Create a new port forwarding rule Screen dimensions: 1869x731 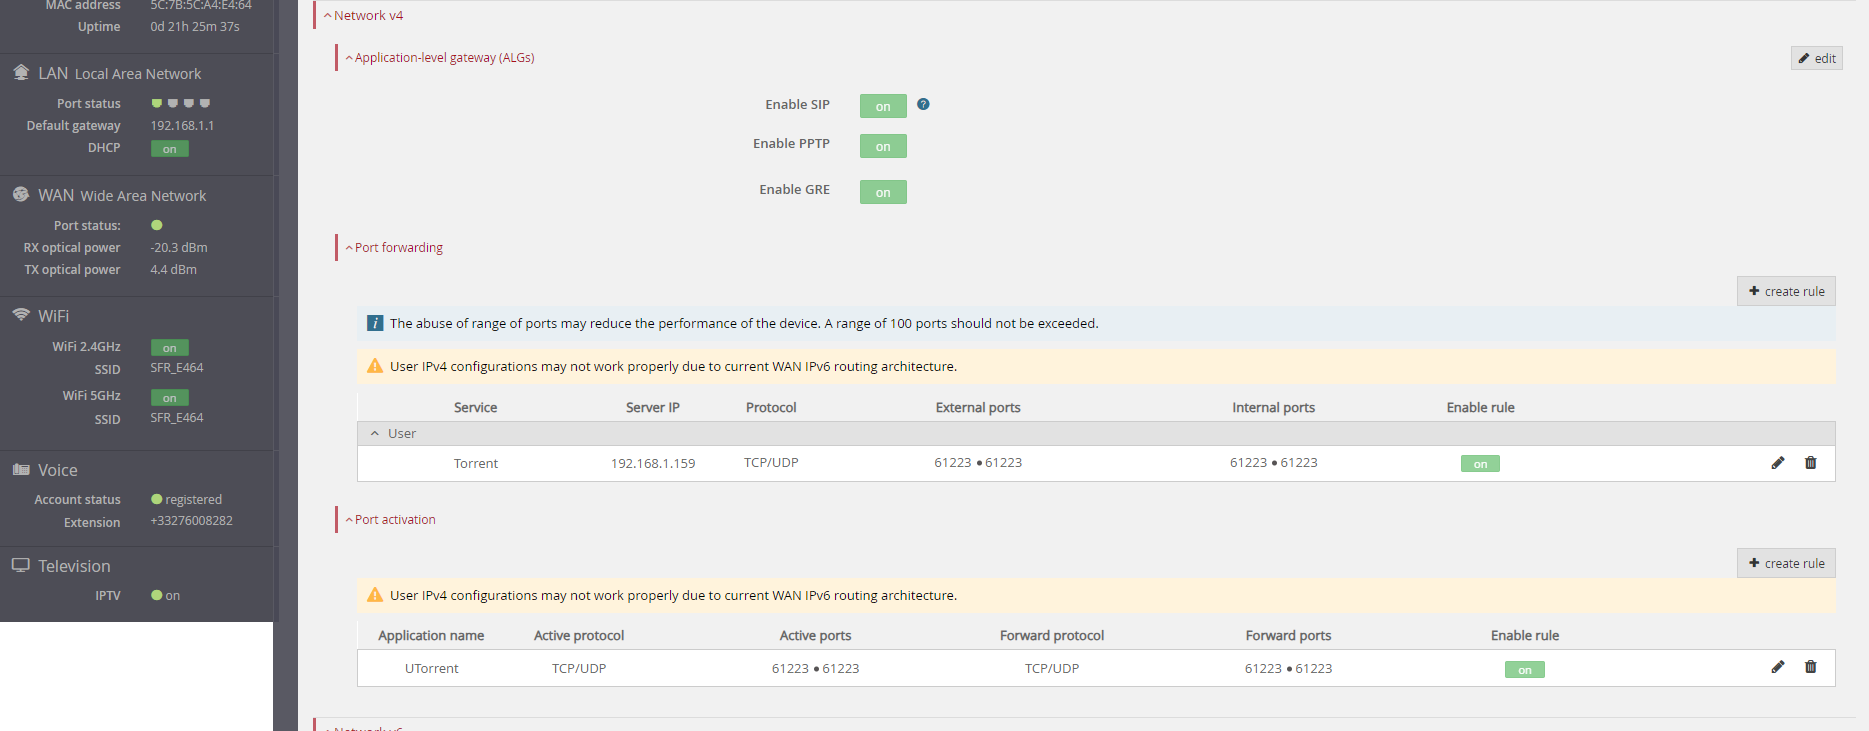pos(1786,291)
